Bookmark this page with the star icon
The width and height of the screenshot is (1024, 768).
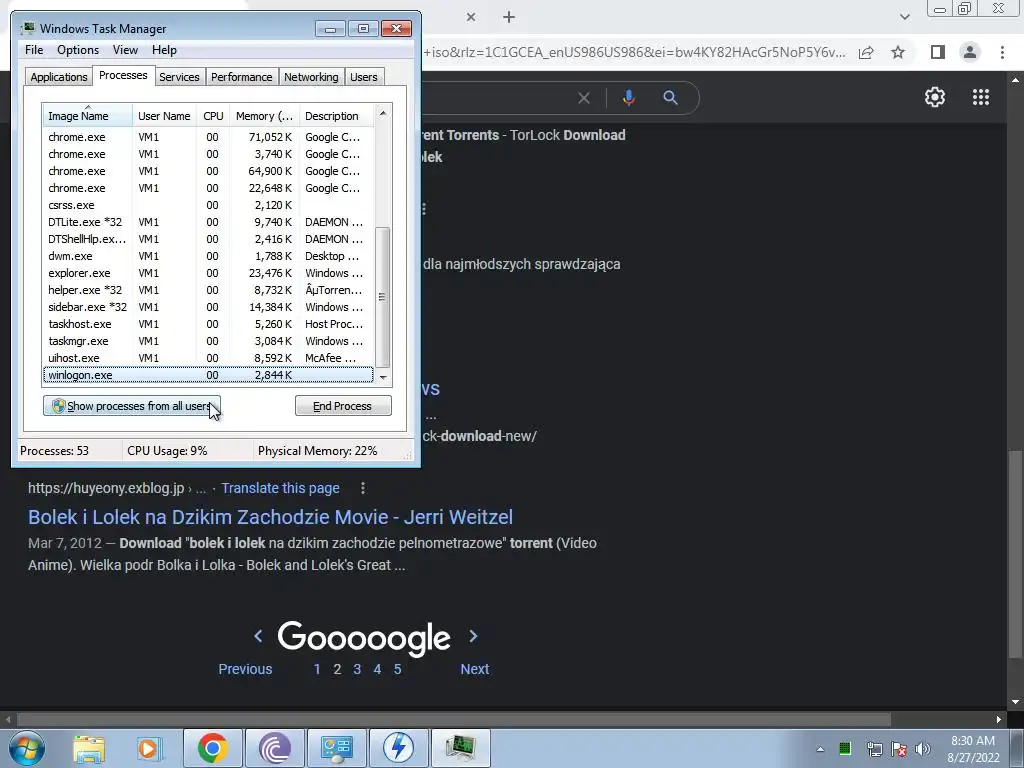(x=898, y=52)
